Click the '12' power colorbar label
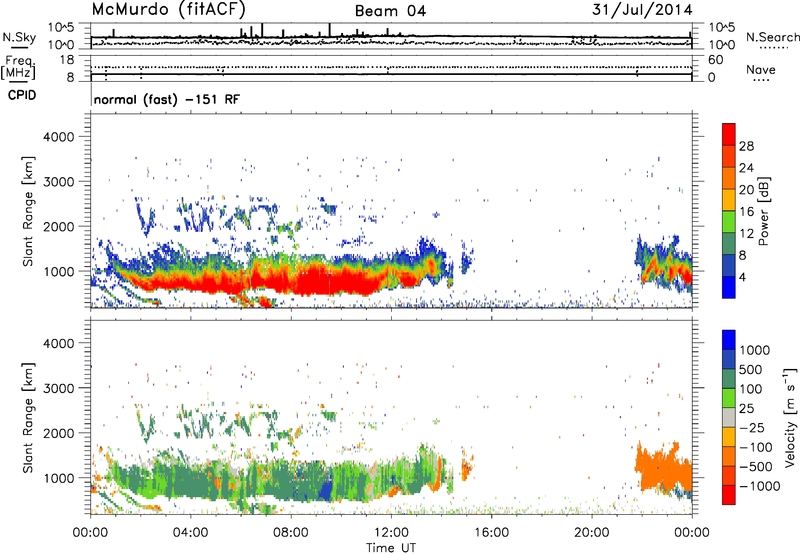 point(746,234)
